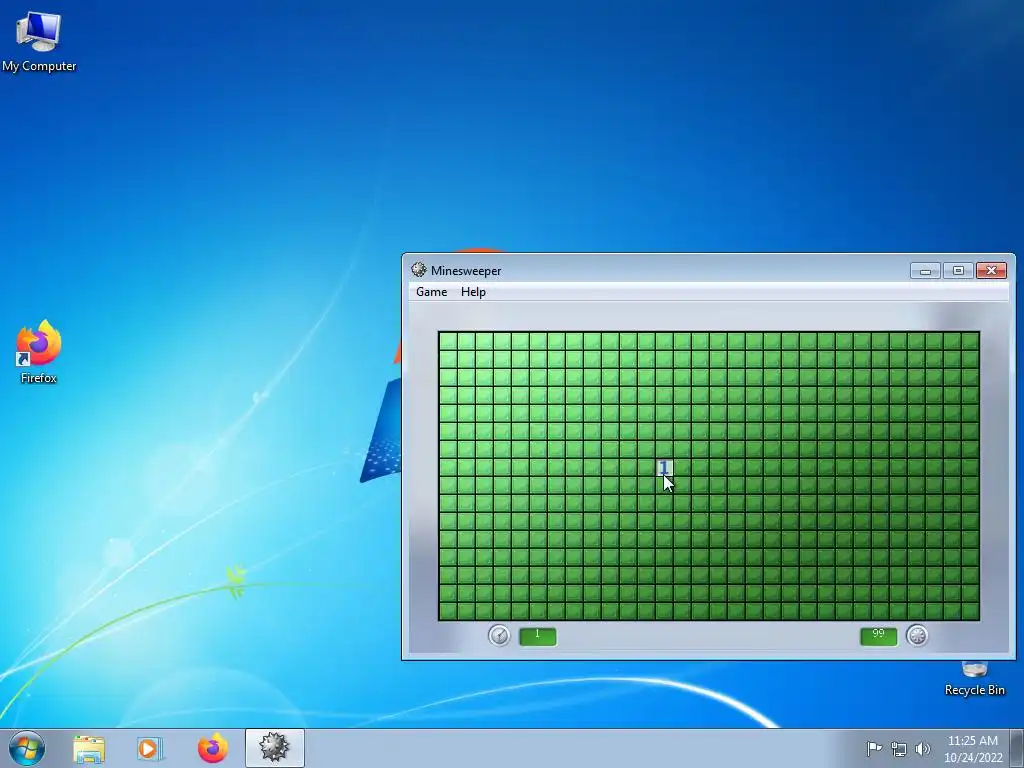This screenshot has height=768, width=1024.
Task: Launch Firefox from the taskbar
Action: coord(212,748)
